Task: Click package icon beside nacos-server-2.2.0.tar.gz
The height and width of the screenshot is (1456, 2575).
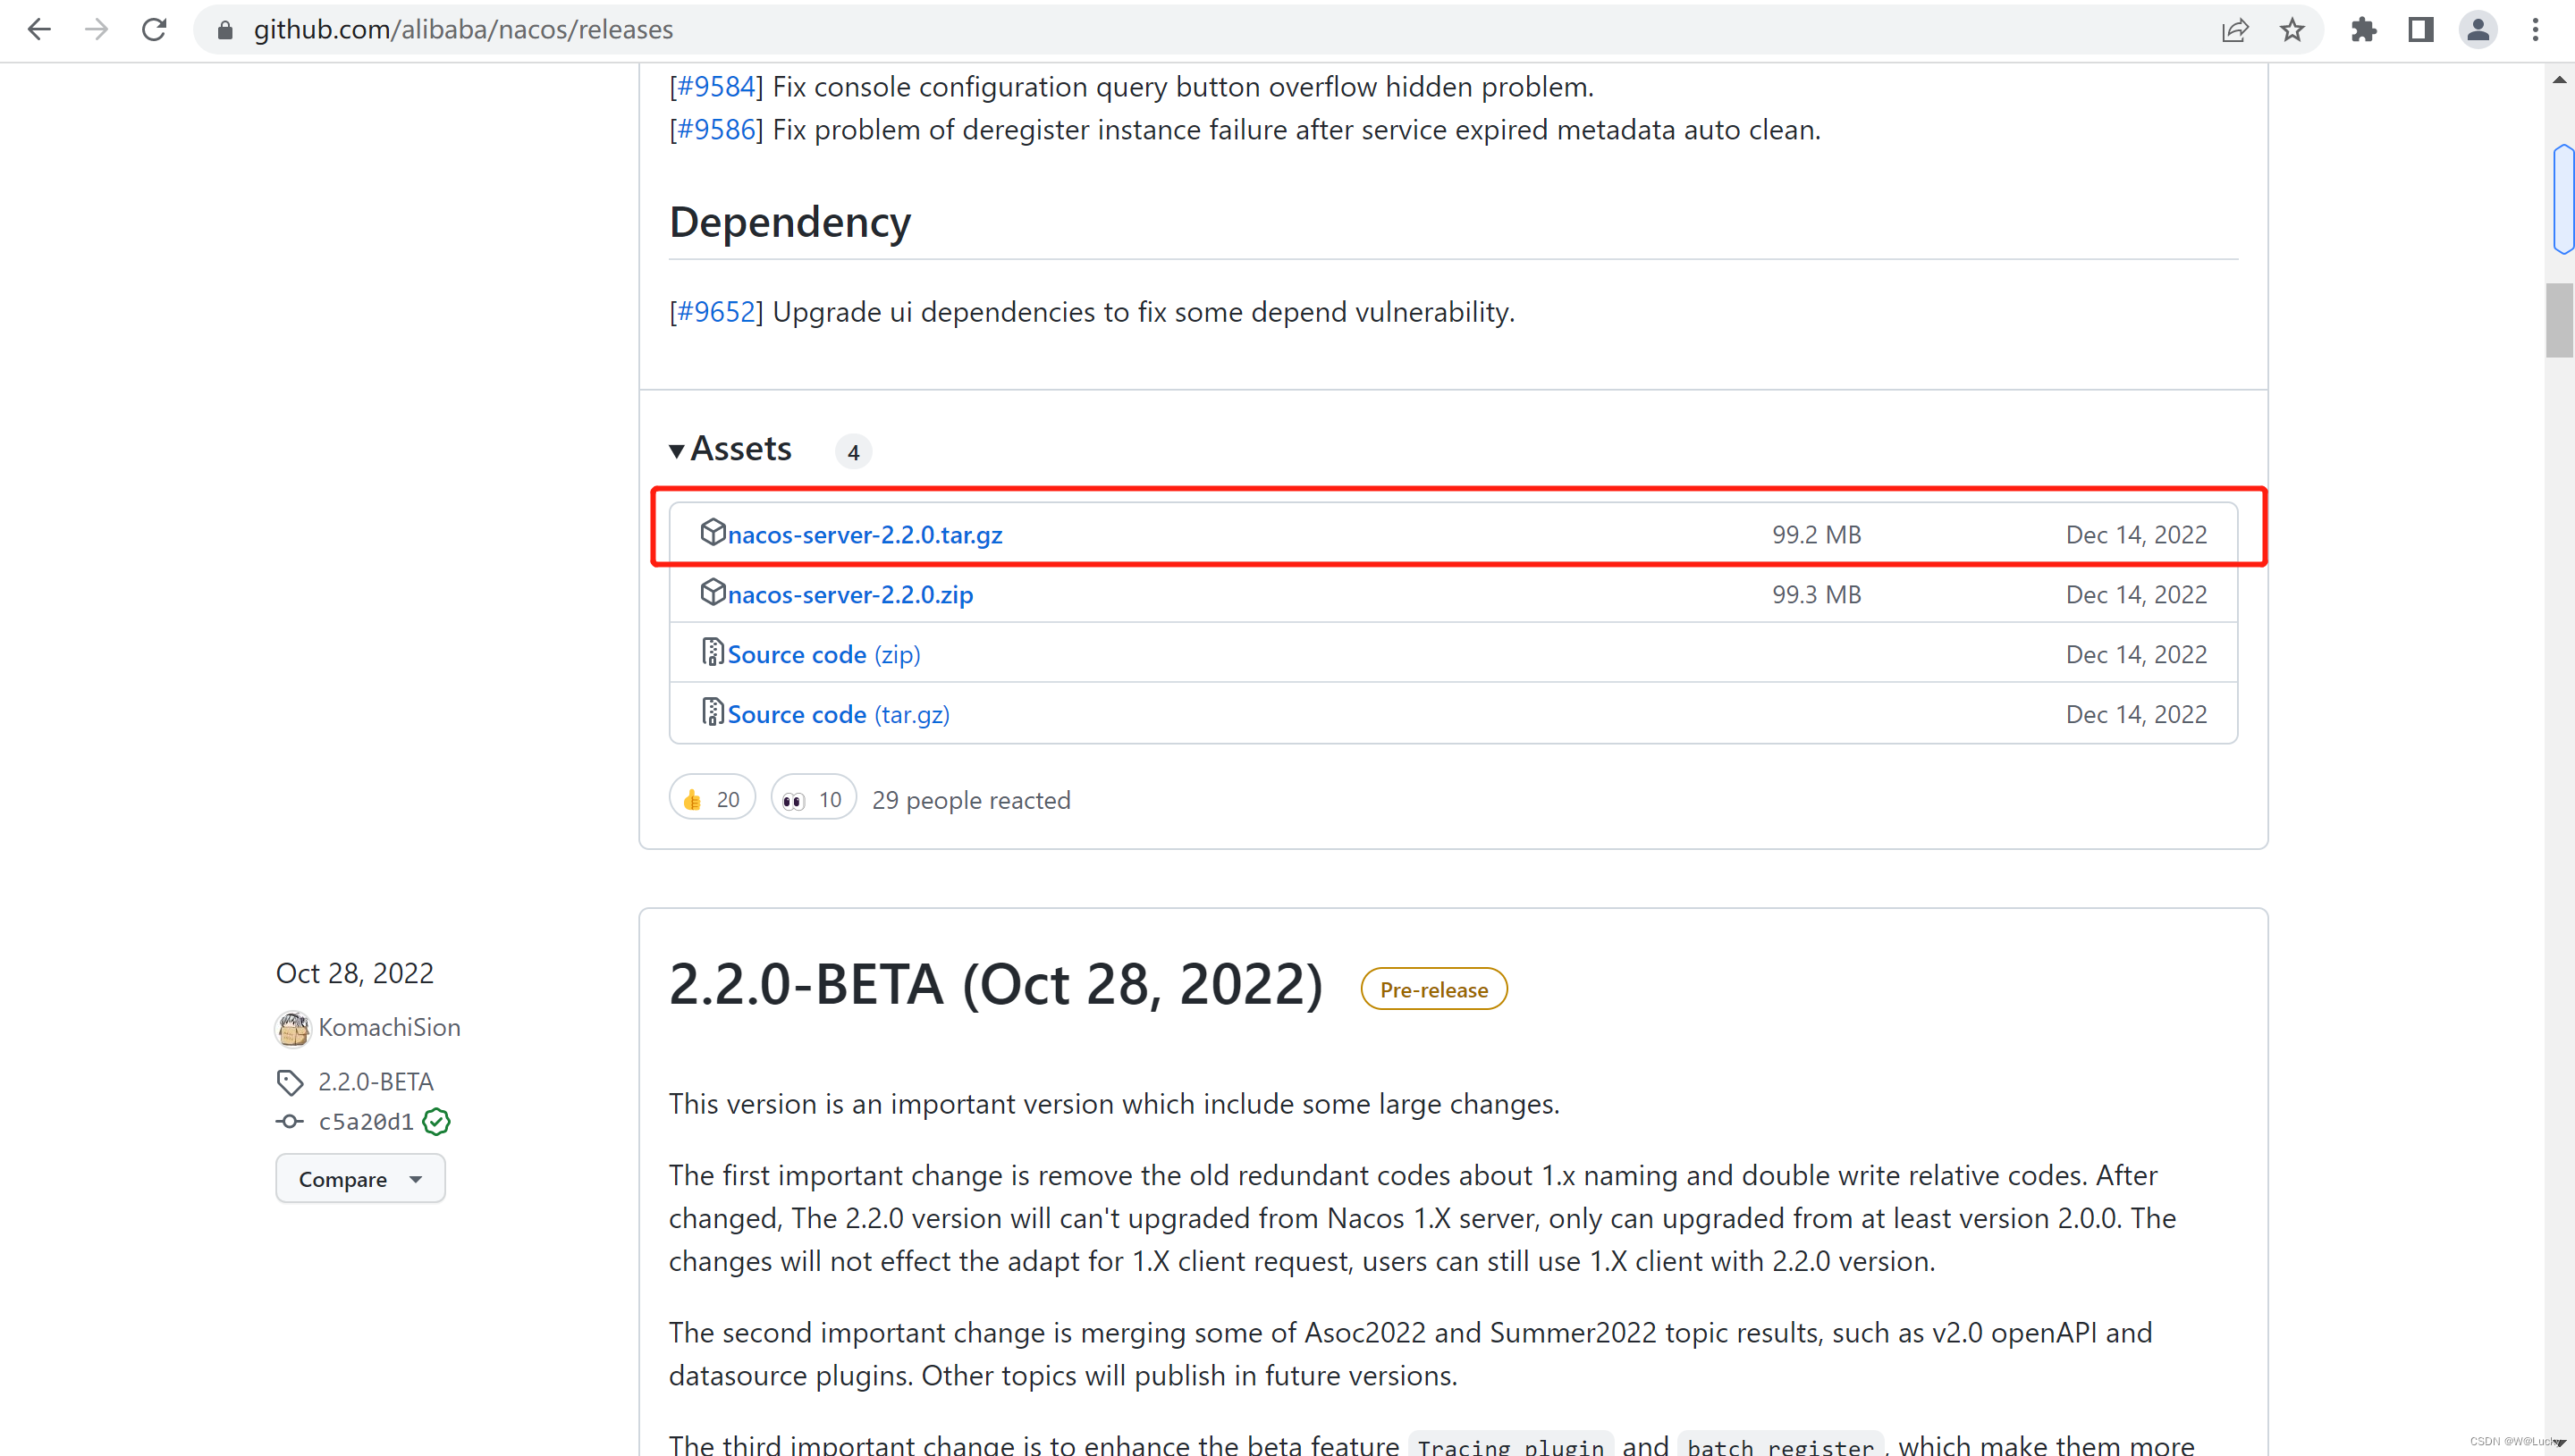Action: point(712,532)
